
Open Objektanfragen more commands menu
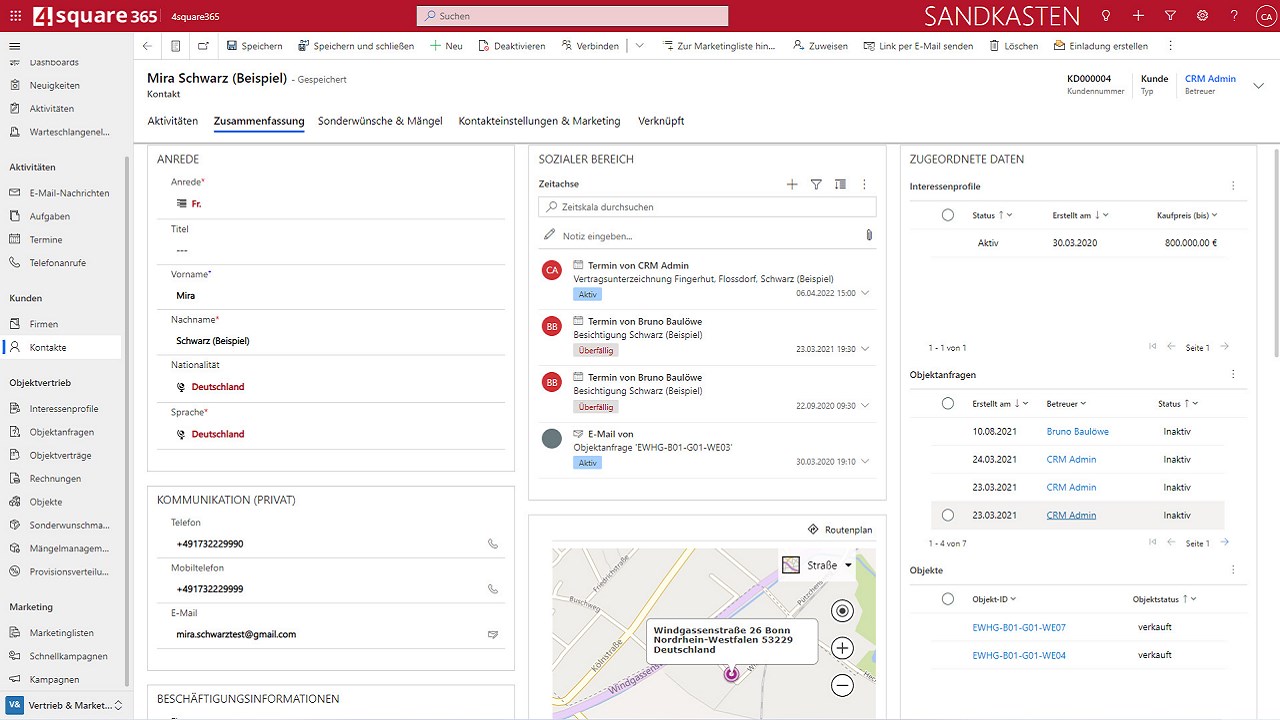point(1233,374)
